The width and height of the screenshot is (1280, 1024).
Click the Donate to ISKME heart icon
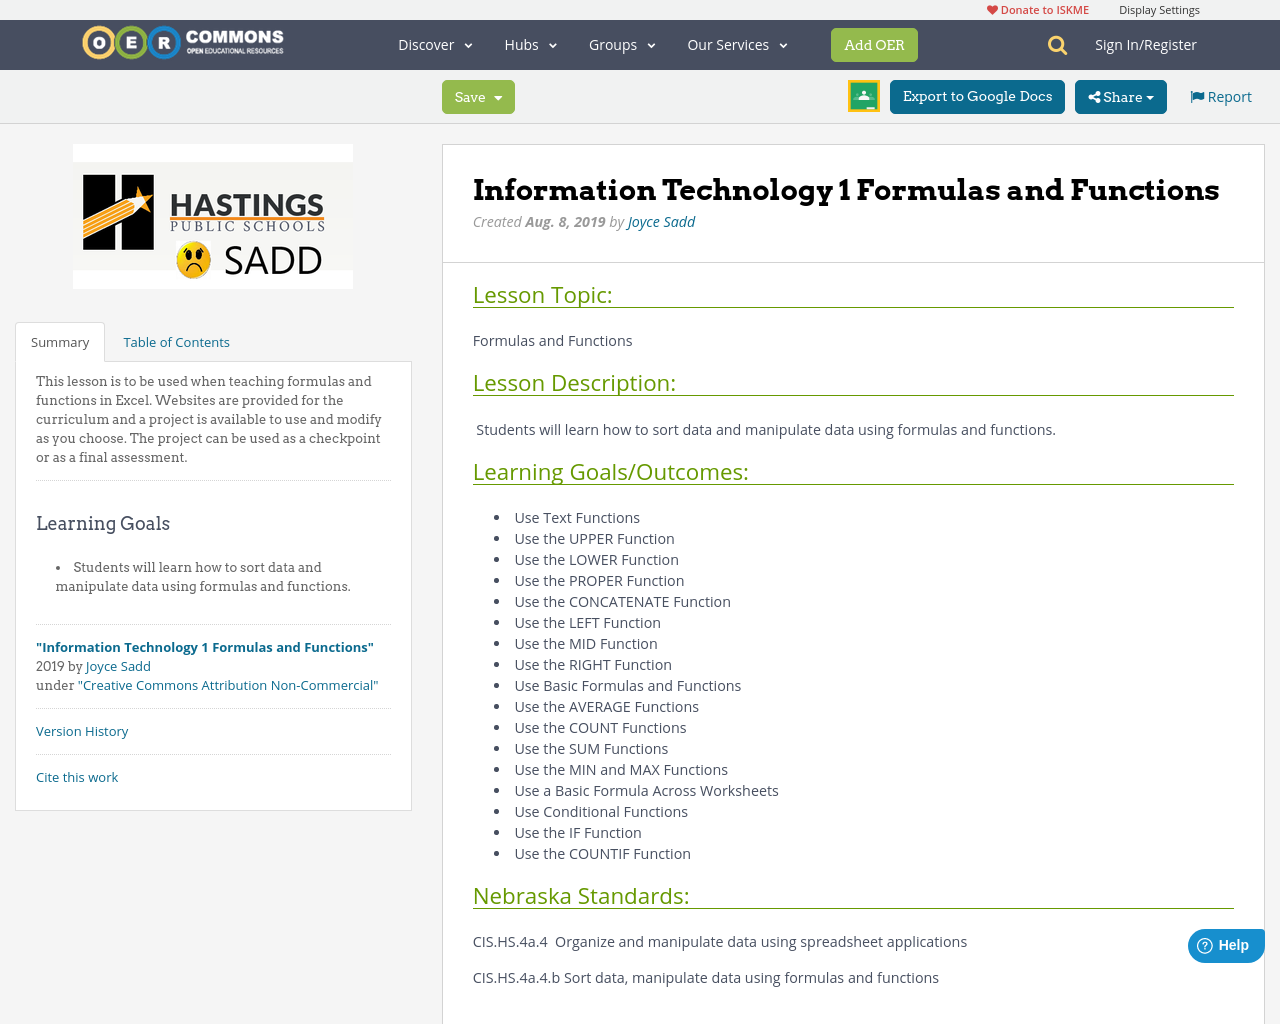coord(992,8)
